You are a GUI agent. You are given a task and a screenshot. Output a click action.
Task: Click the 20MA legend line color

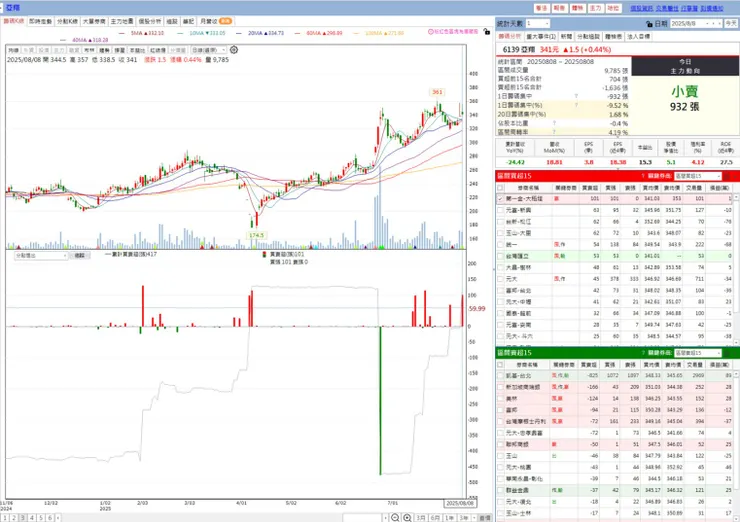pyautogui.click(x=238, y=33)
